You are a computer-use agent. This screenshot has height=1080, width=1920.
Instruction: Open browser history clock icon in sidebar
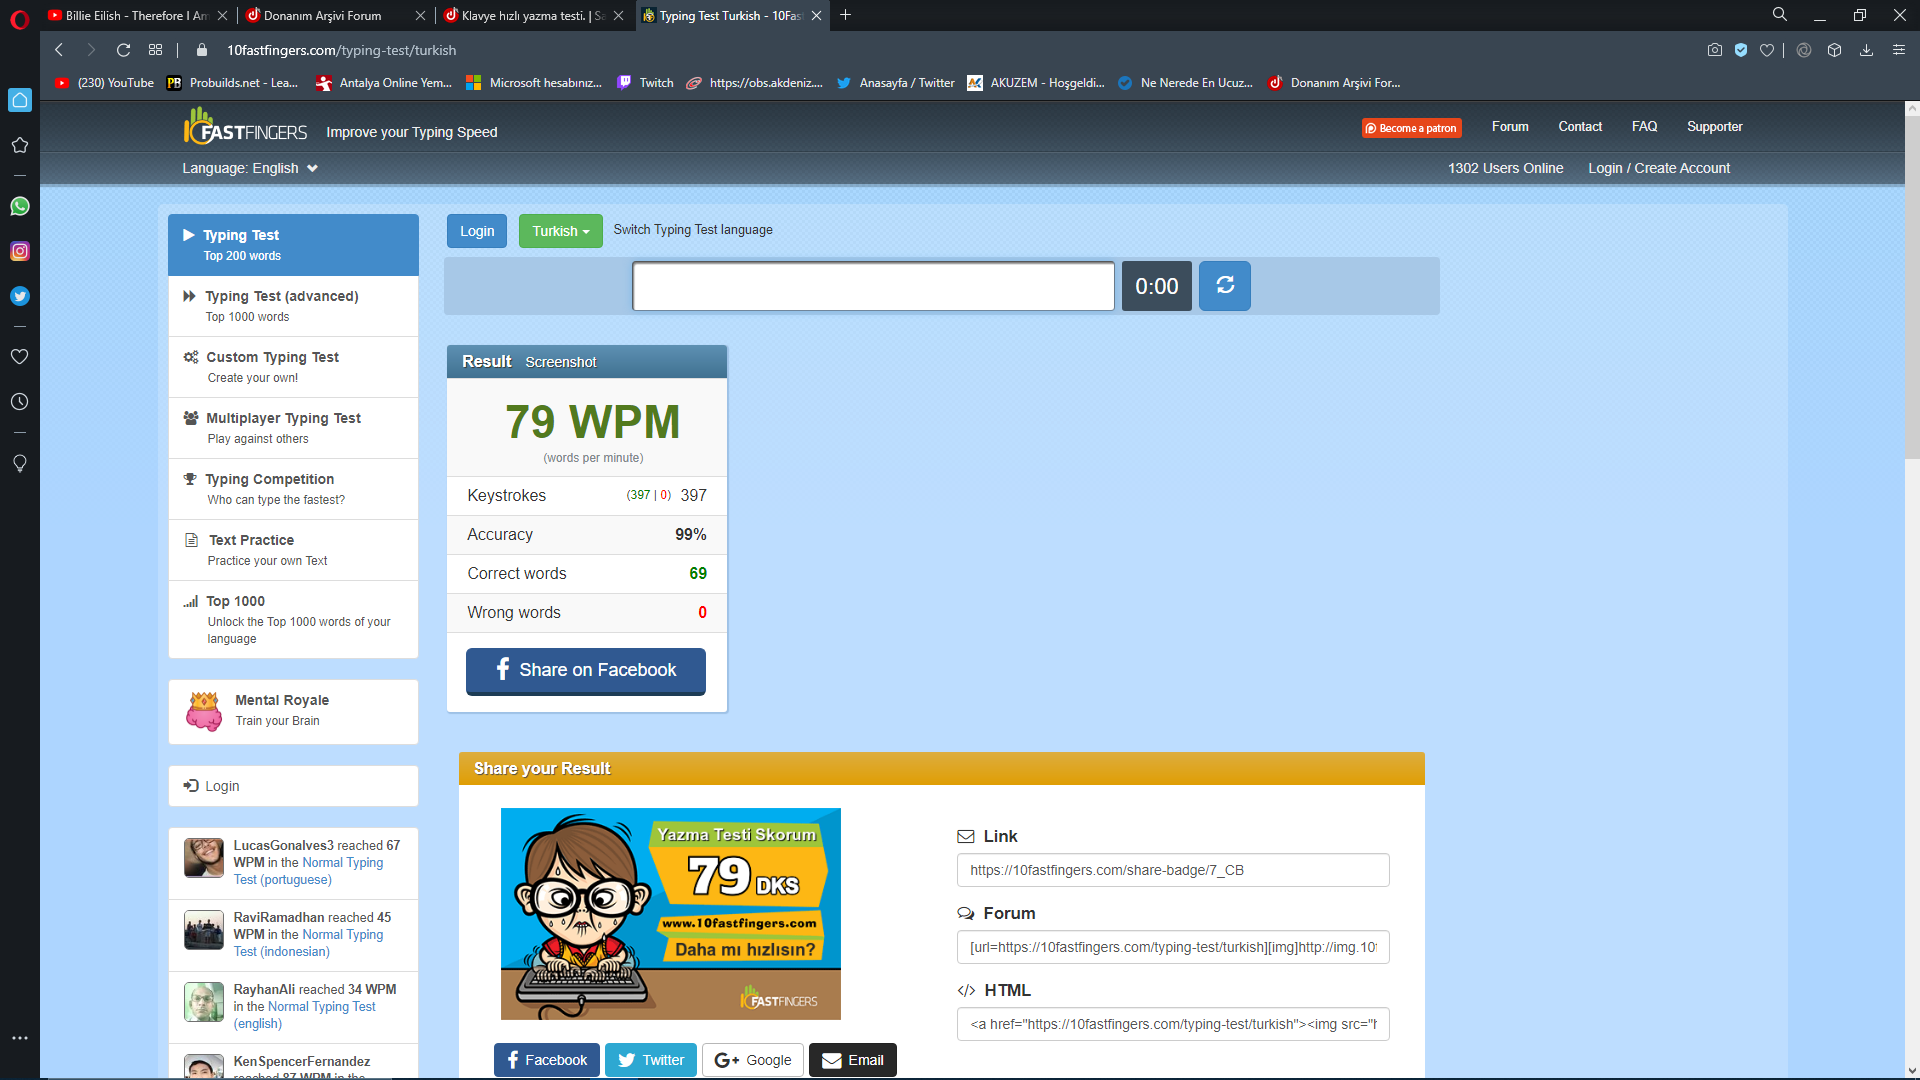point(20,402)
